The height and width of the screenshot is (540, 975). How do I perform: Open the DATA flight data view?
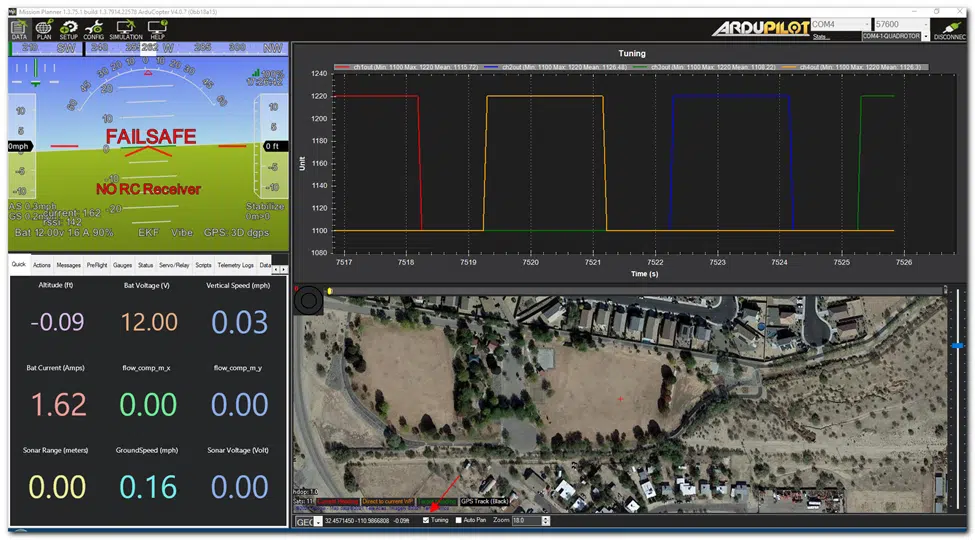click(x=19, y=29)
